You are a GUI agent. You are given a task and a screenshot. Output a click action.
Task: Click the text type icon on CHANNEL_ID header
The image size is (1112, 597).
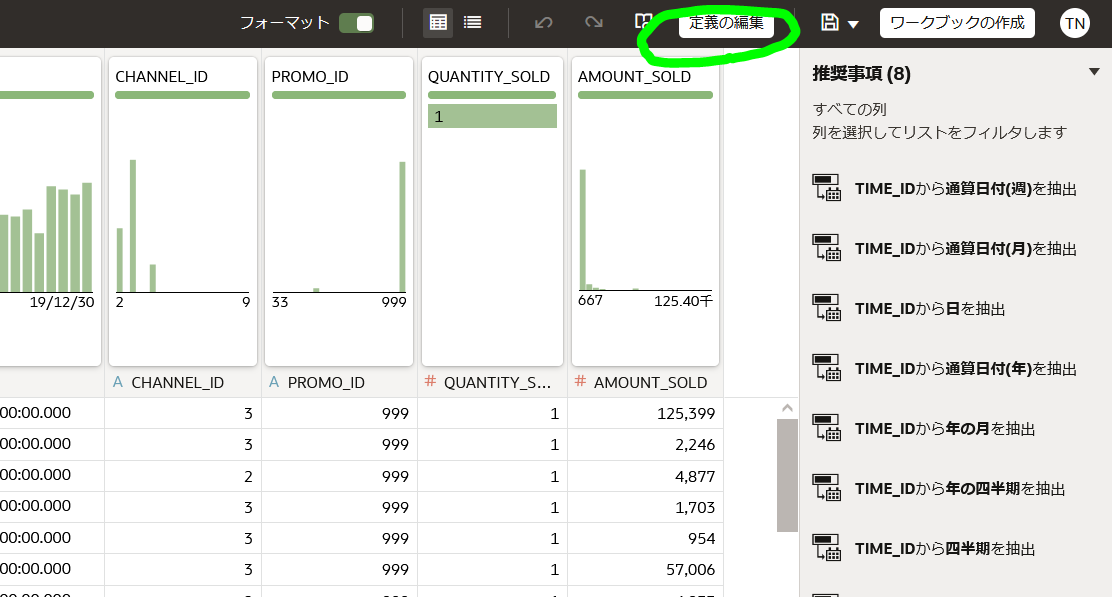(x=118, y=382)
